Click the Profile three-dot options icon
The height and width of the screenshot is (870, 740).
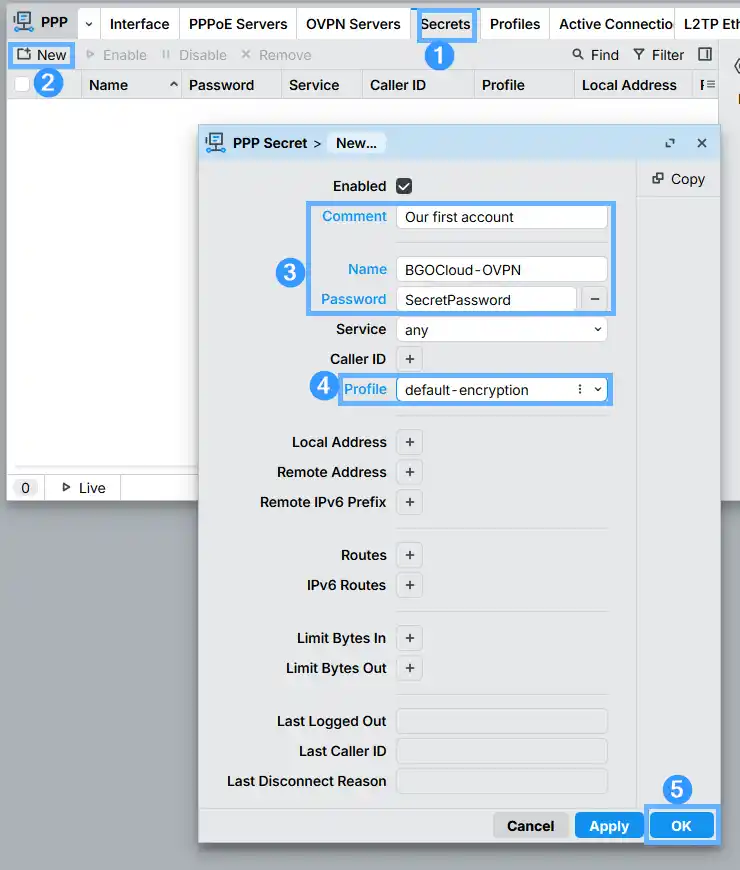pyautogui.click(x=580, y=390)
